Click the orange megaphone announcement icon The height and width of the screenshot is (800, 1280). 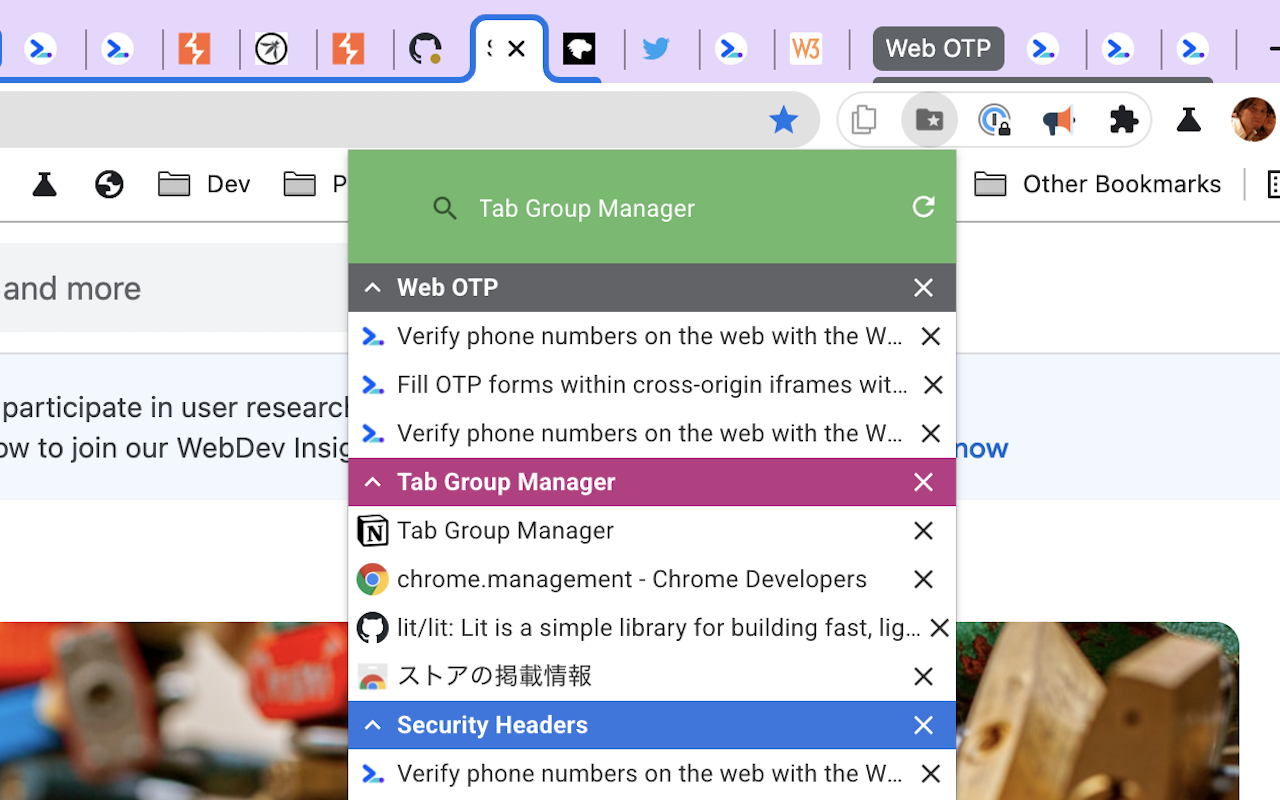coord(1058,119)
